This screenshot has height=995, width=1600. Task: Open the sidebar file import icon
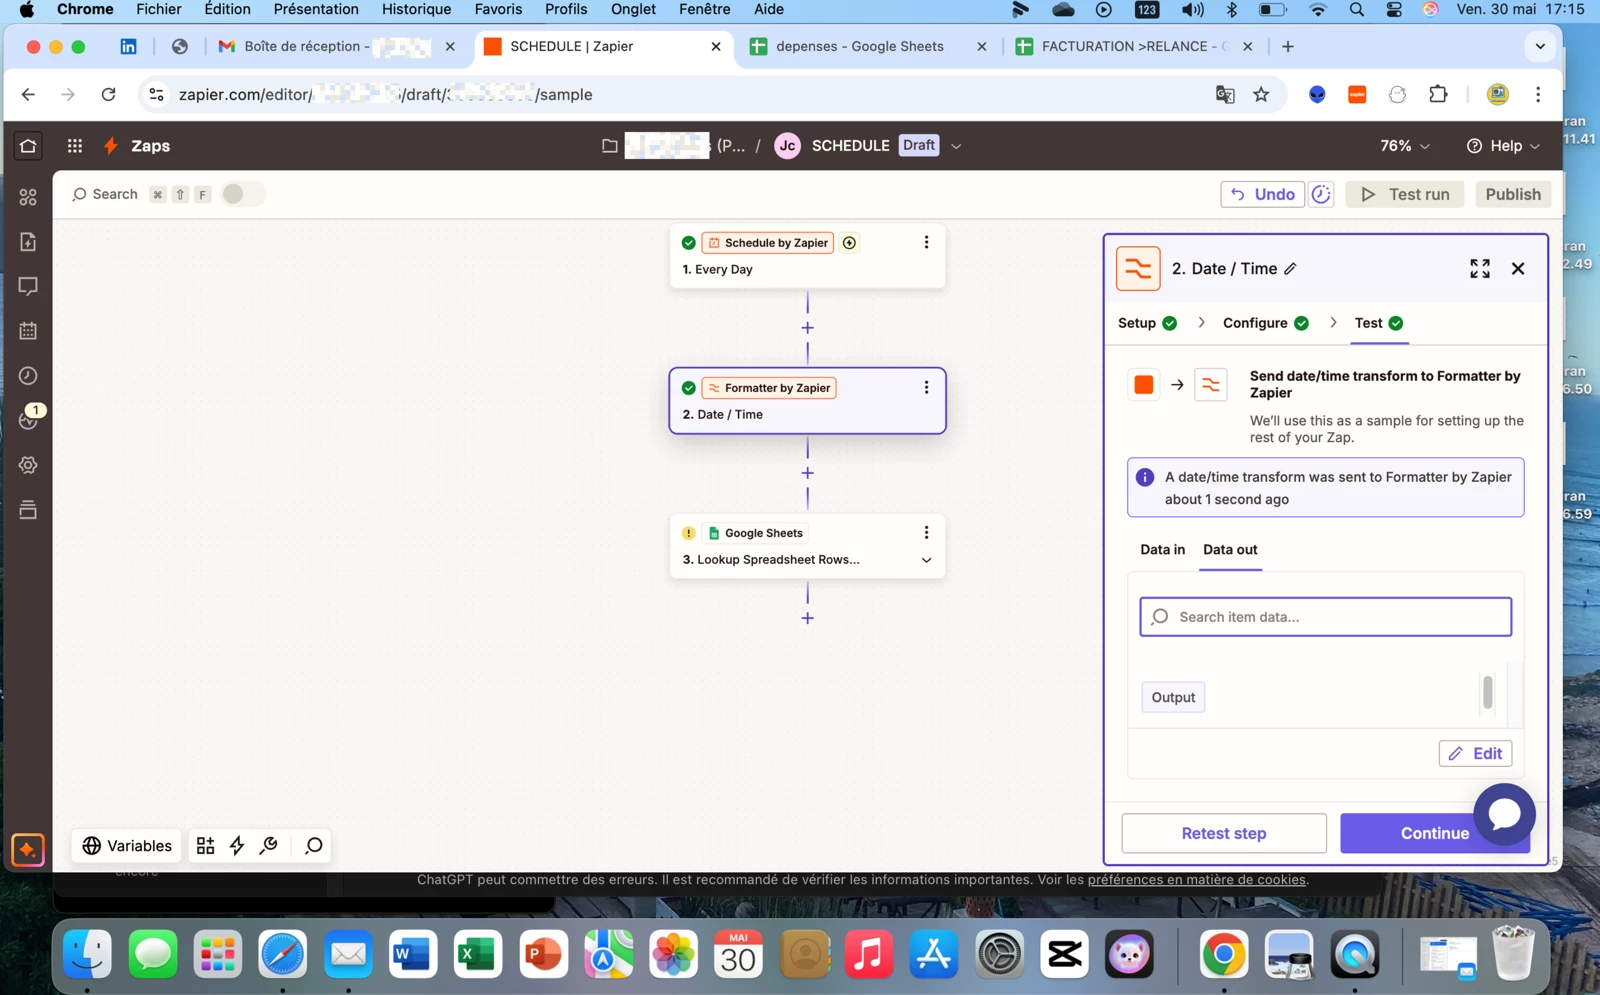28,242
